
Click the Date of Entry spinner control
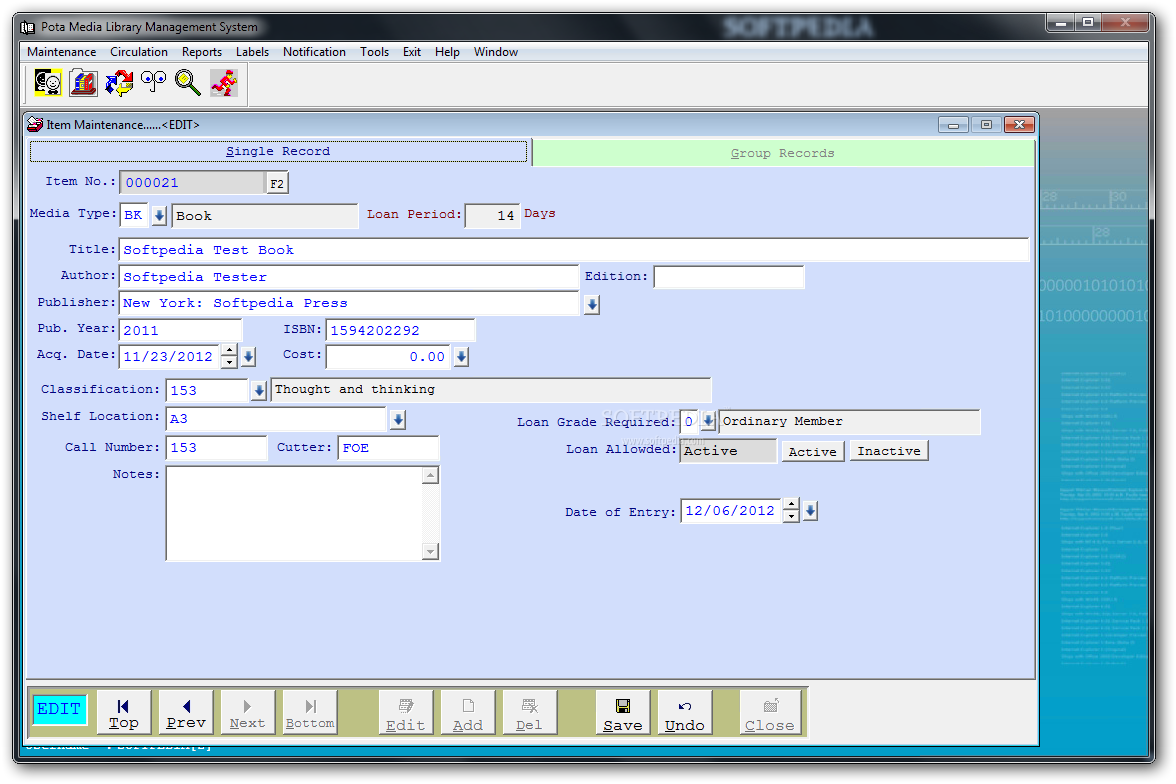click(x=791, y=510)
